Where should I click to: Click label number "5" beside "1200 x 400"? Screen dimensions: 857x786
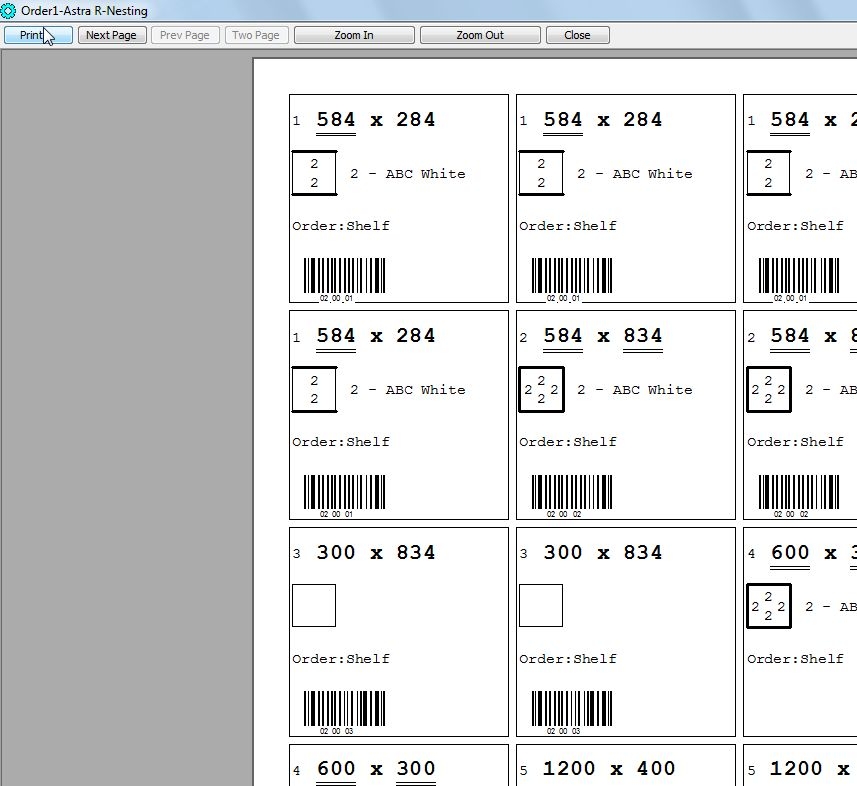[524, 771]
